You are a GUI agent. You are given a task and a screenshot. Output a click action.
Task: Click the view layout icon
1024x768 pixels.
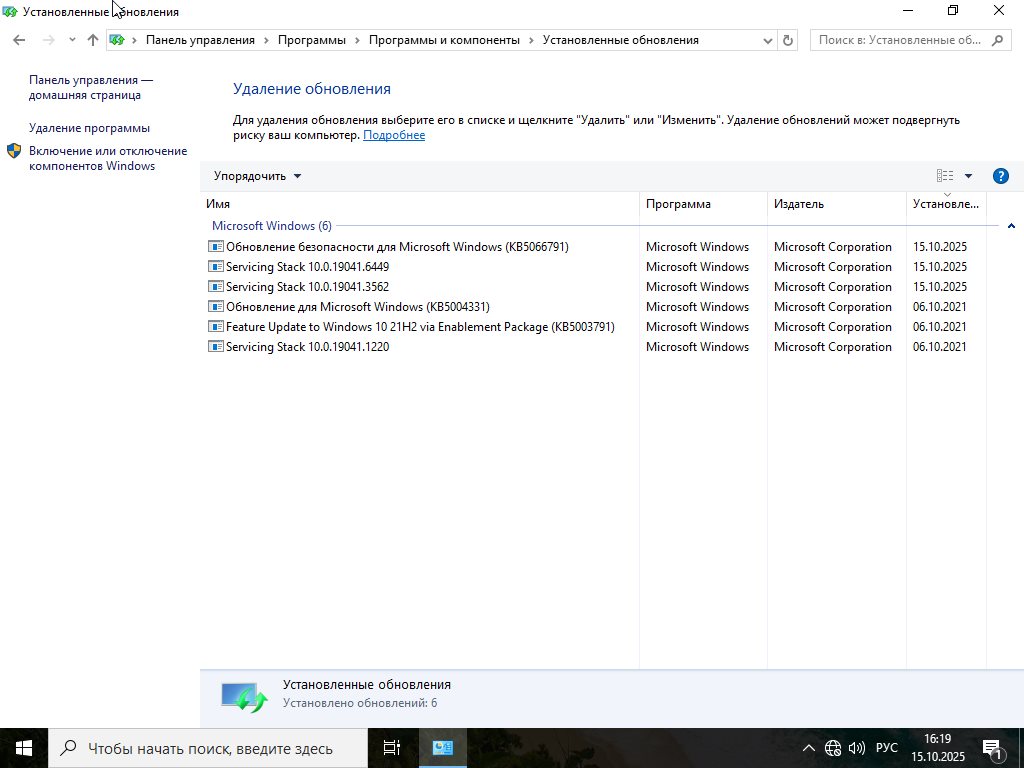point(944,176)
